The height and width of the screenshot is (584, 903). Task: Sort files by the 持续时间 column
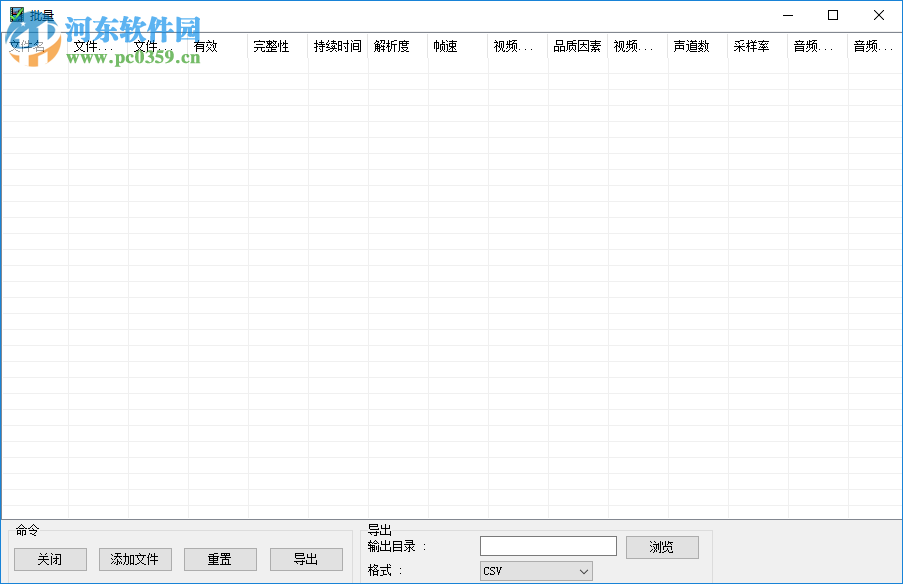336,46
